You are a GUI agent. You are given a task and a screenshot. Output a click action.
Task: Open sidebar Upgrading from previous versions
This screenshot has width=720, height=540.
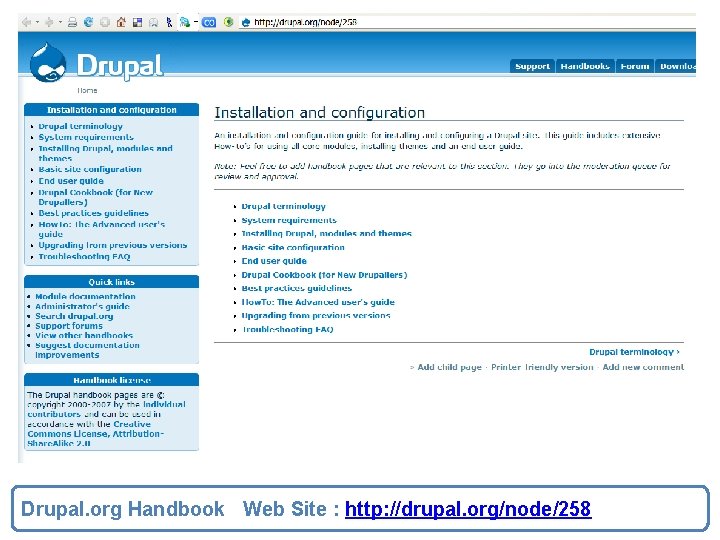[x=113, y=245]
